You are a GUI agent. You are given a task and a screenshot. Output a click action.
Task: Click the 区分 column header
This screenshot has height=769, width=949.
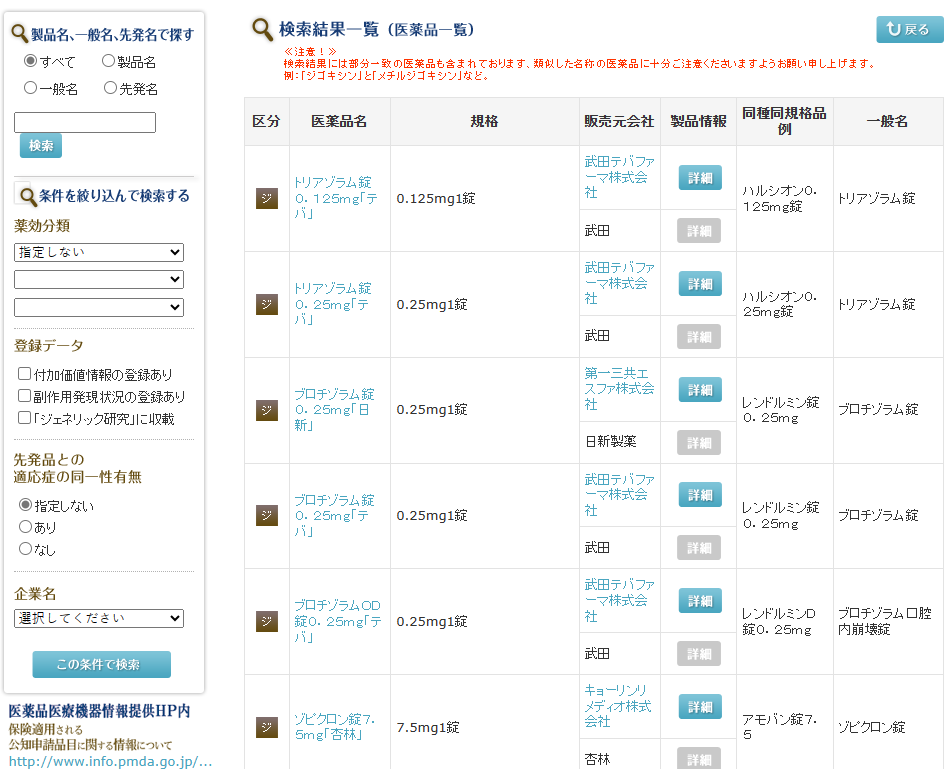pos(266,121)
